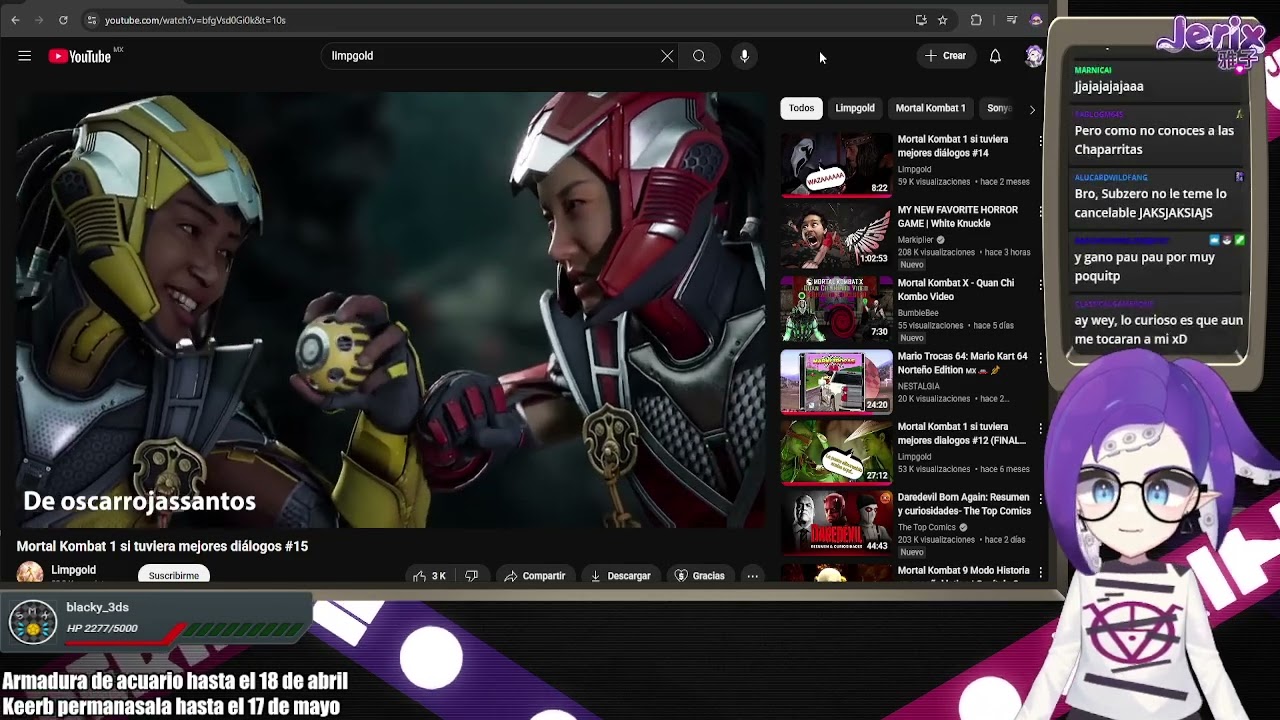Select the Todos filter chip
The width and height of the screenshot is (1280, 720).
[801, 108]
